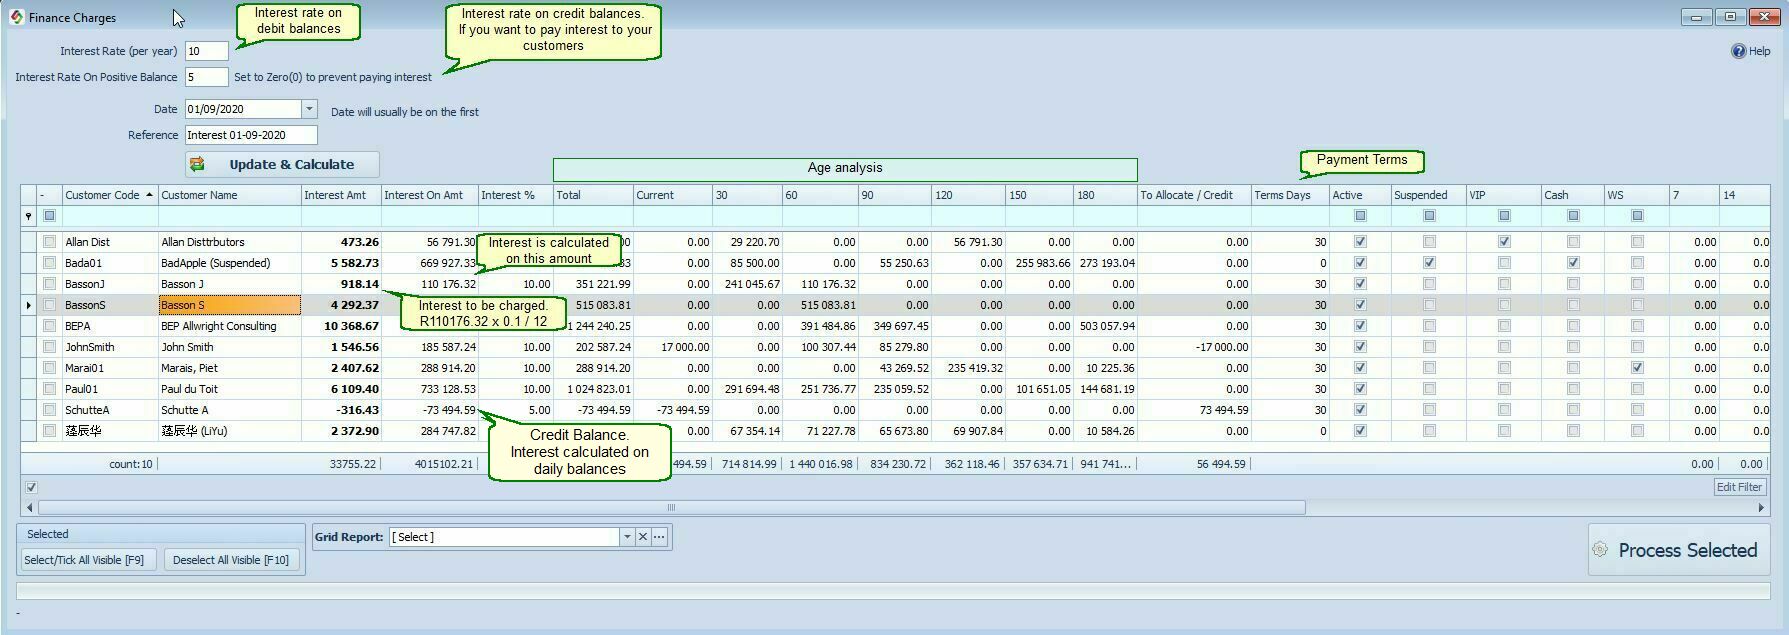Click the right arrow of horizontal scrollbar
Image resolution: width=1789 pixels, height=635 pixels.
[1761, 508]
